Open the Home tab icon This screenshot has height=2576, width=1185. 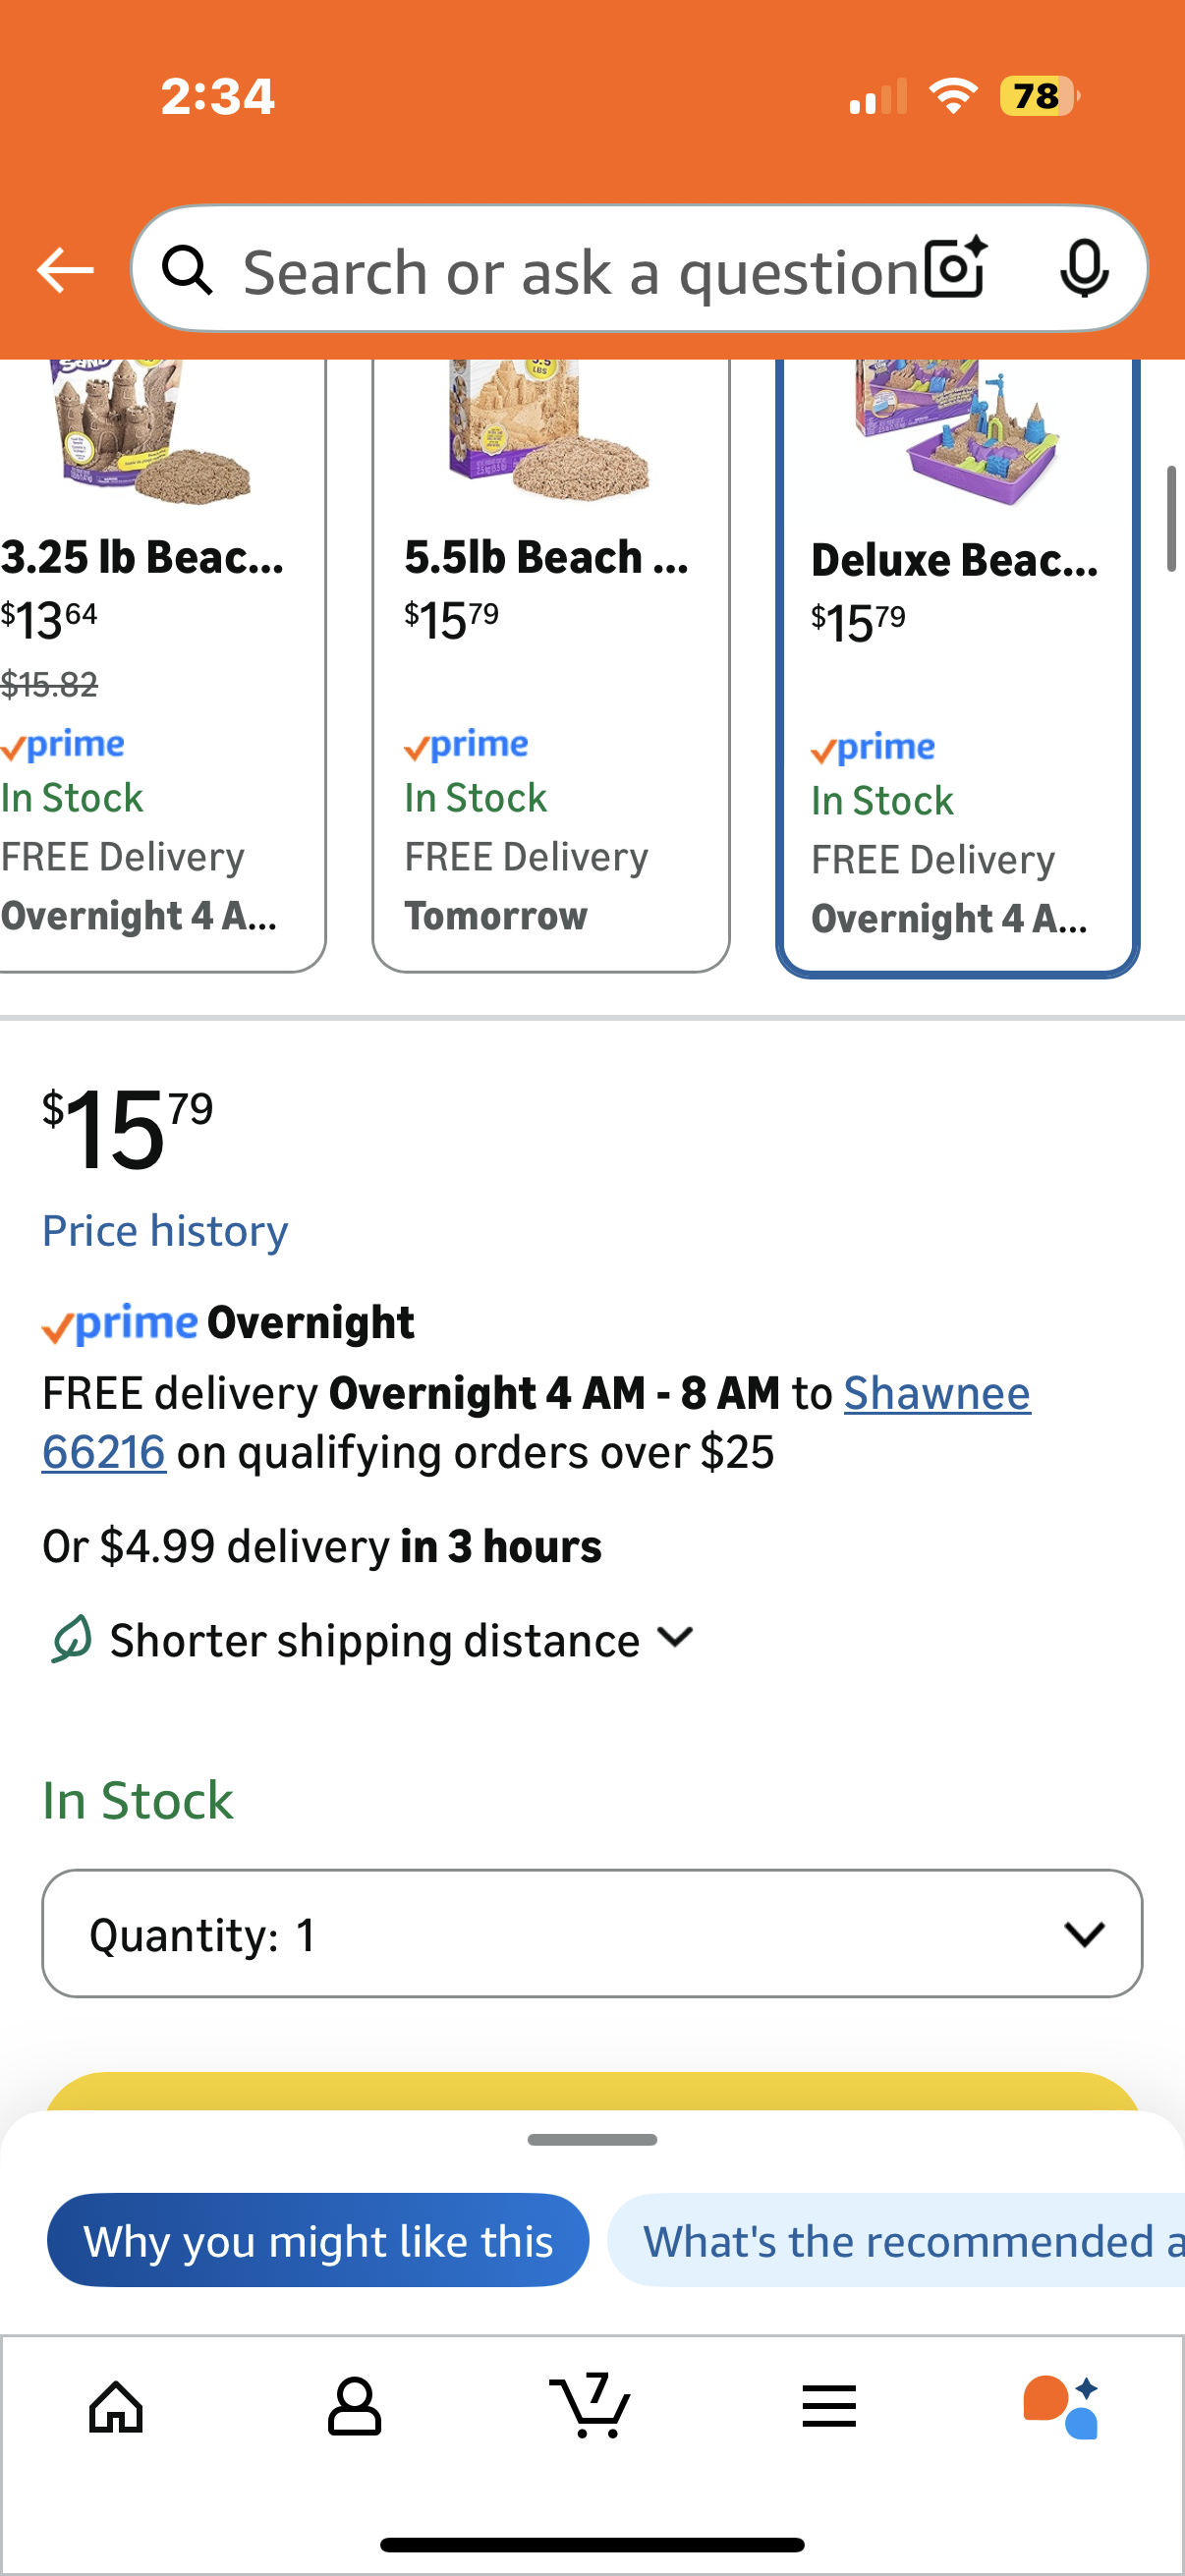[117, 2406]
